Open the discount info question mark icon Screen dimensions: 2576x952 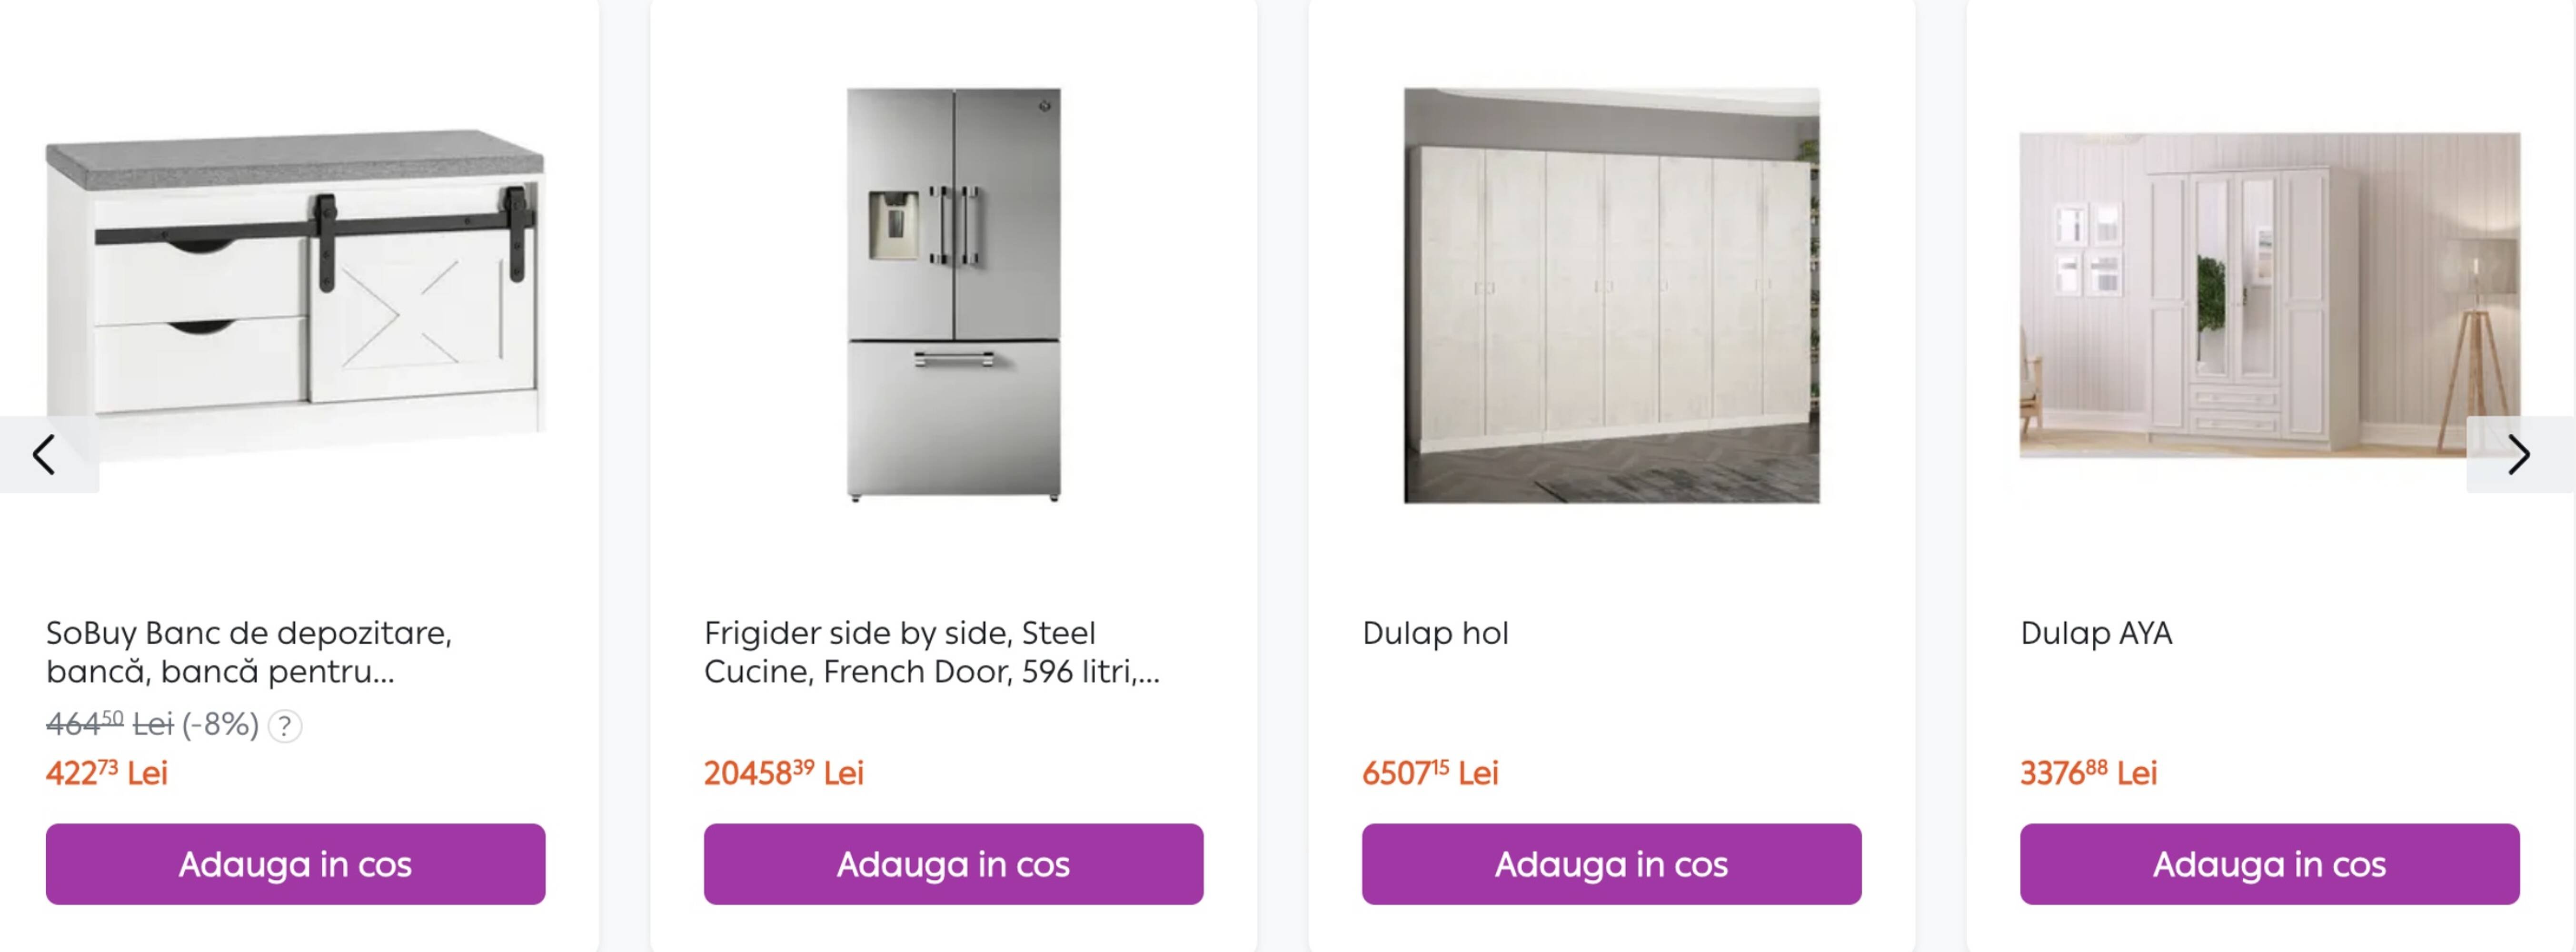(285, 726)
